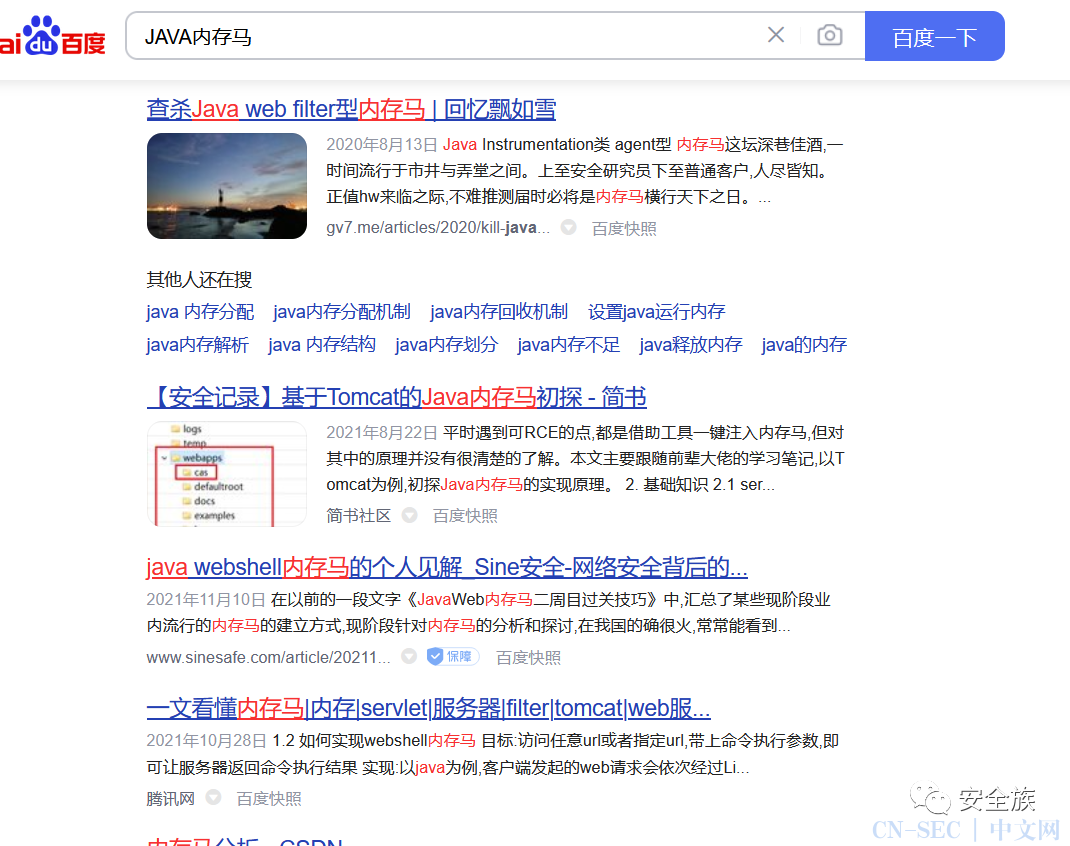Expand dropdown arrow next to sinesafe URL

[409, 656]
